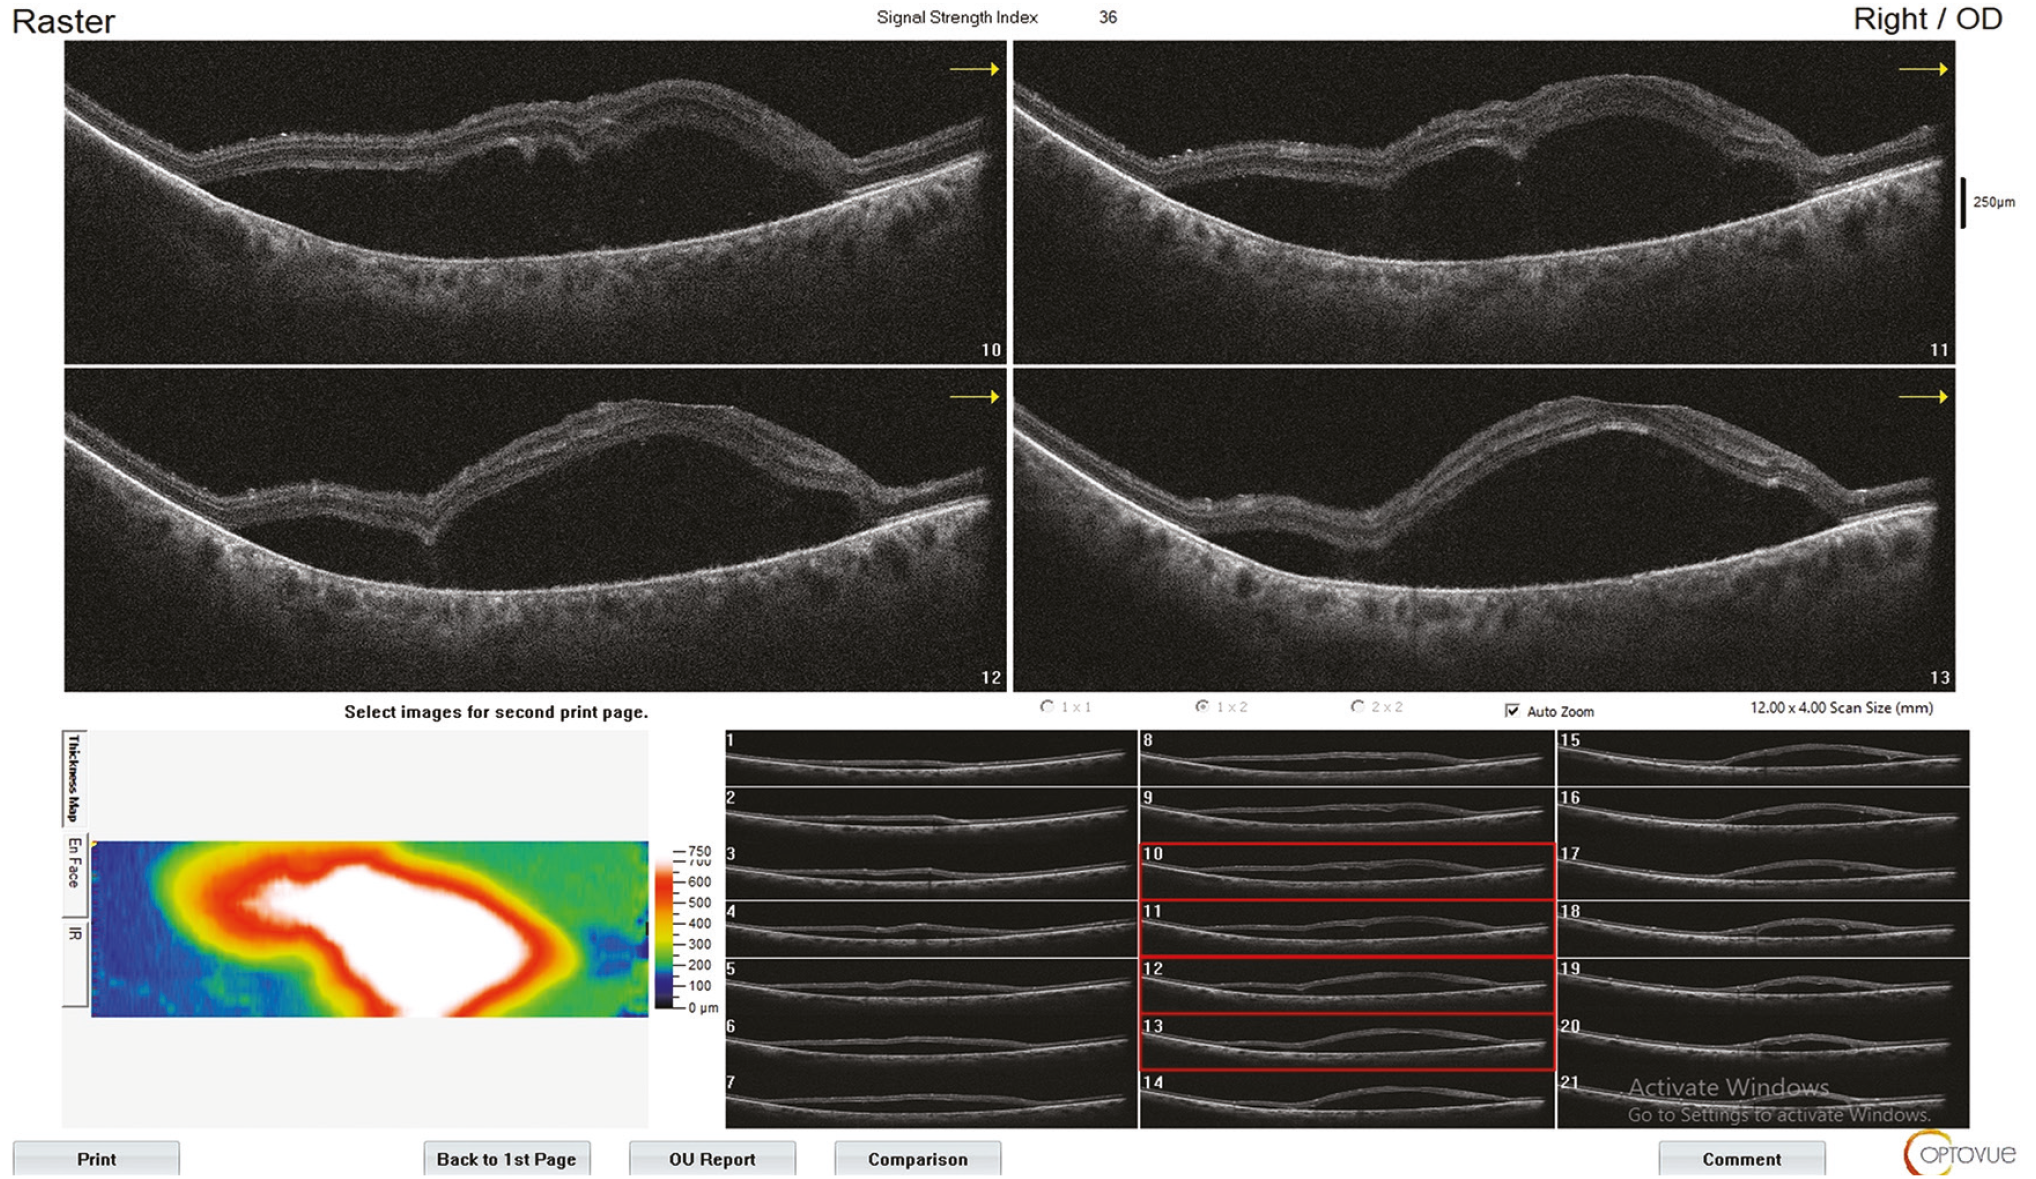This screenshot has width=2036, height=1179.
Task: Select raster scan thumbnail 8
Action: point(1347,758)
